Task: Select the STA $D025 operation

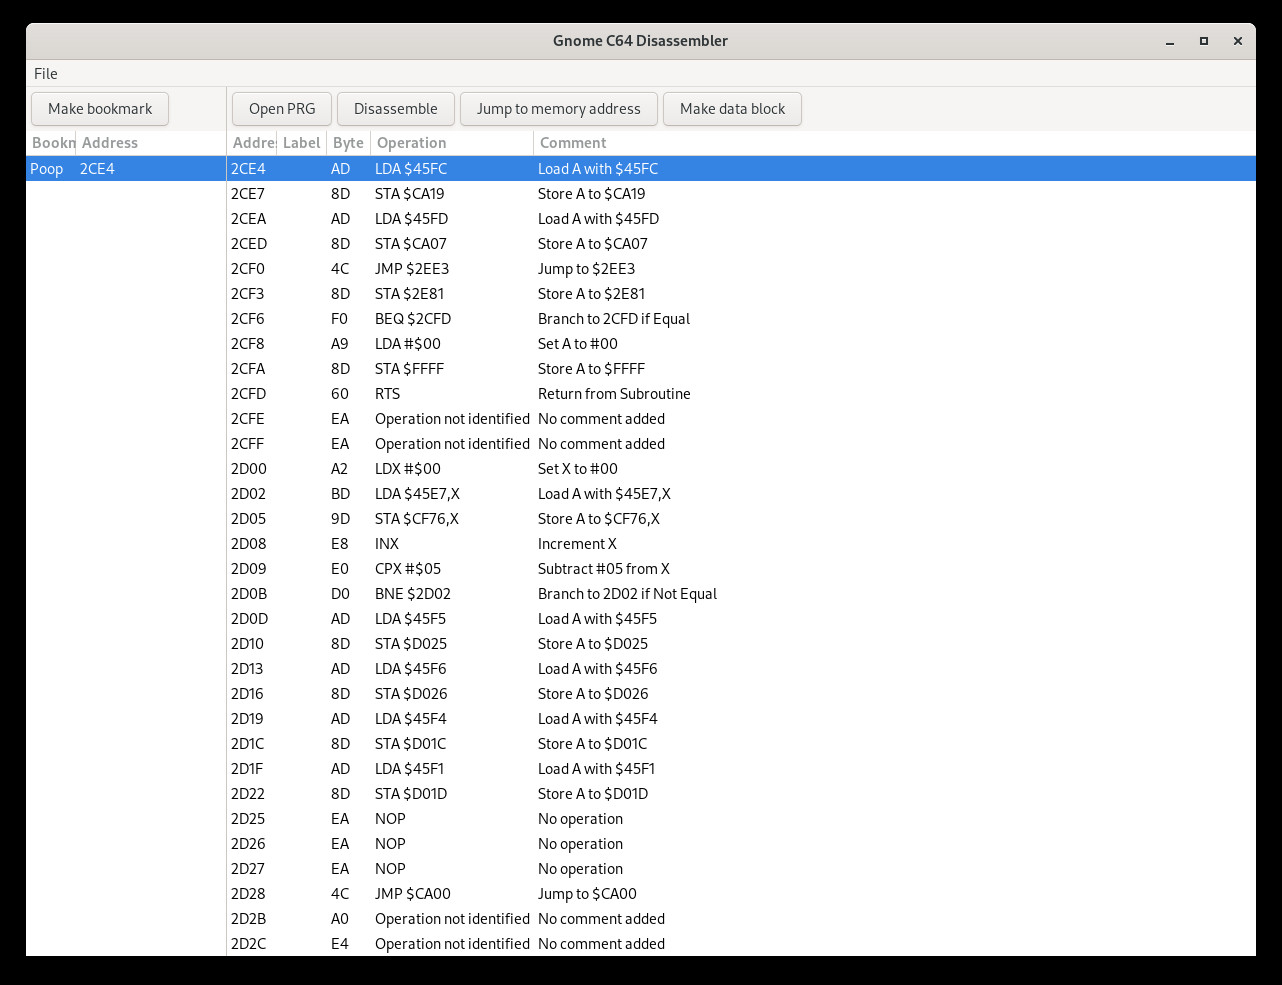Action: (411, 644)
